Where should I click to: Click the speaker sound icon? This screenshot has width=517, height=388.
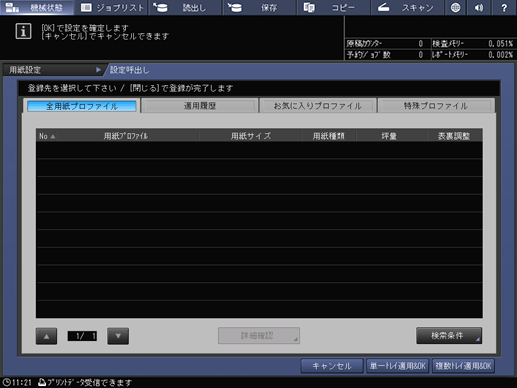coord(479,7)
